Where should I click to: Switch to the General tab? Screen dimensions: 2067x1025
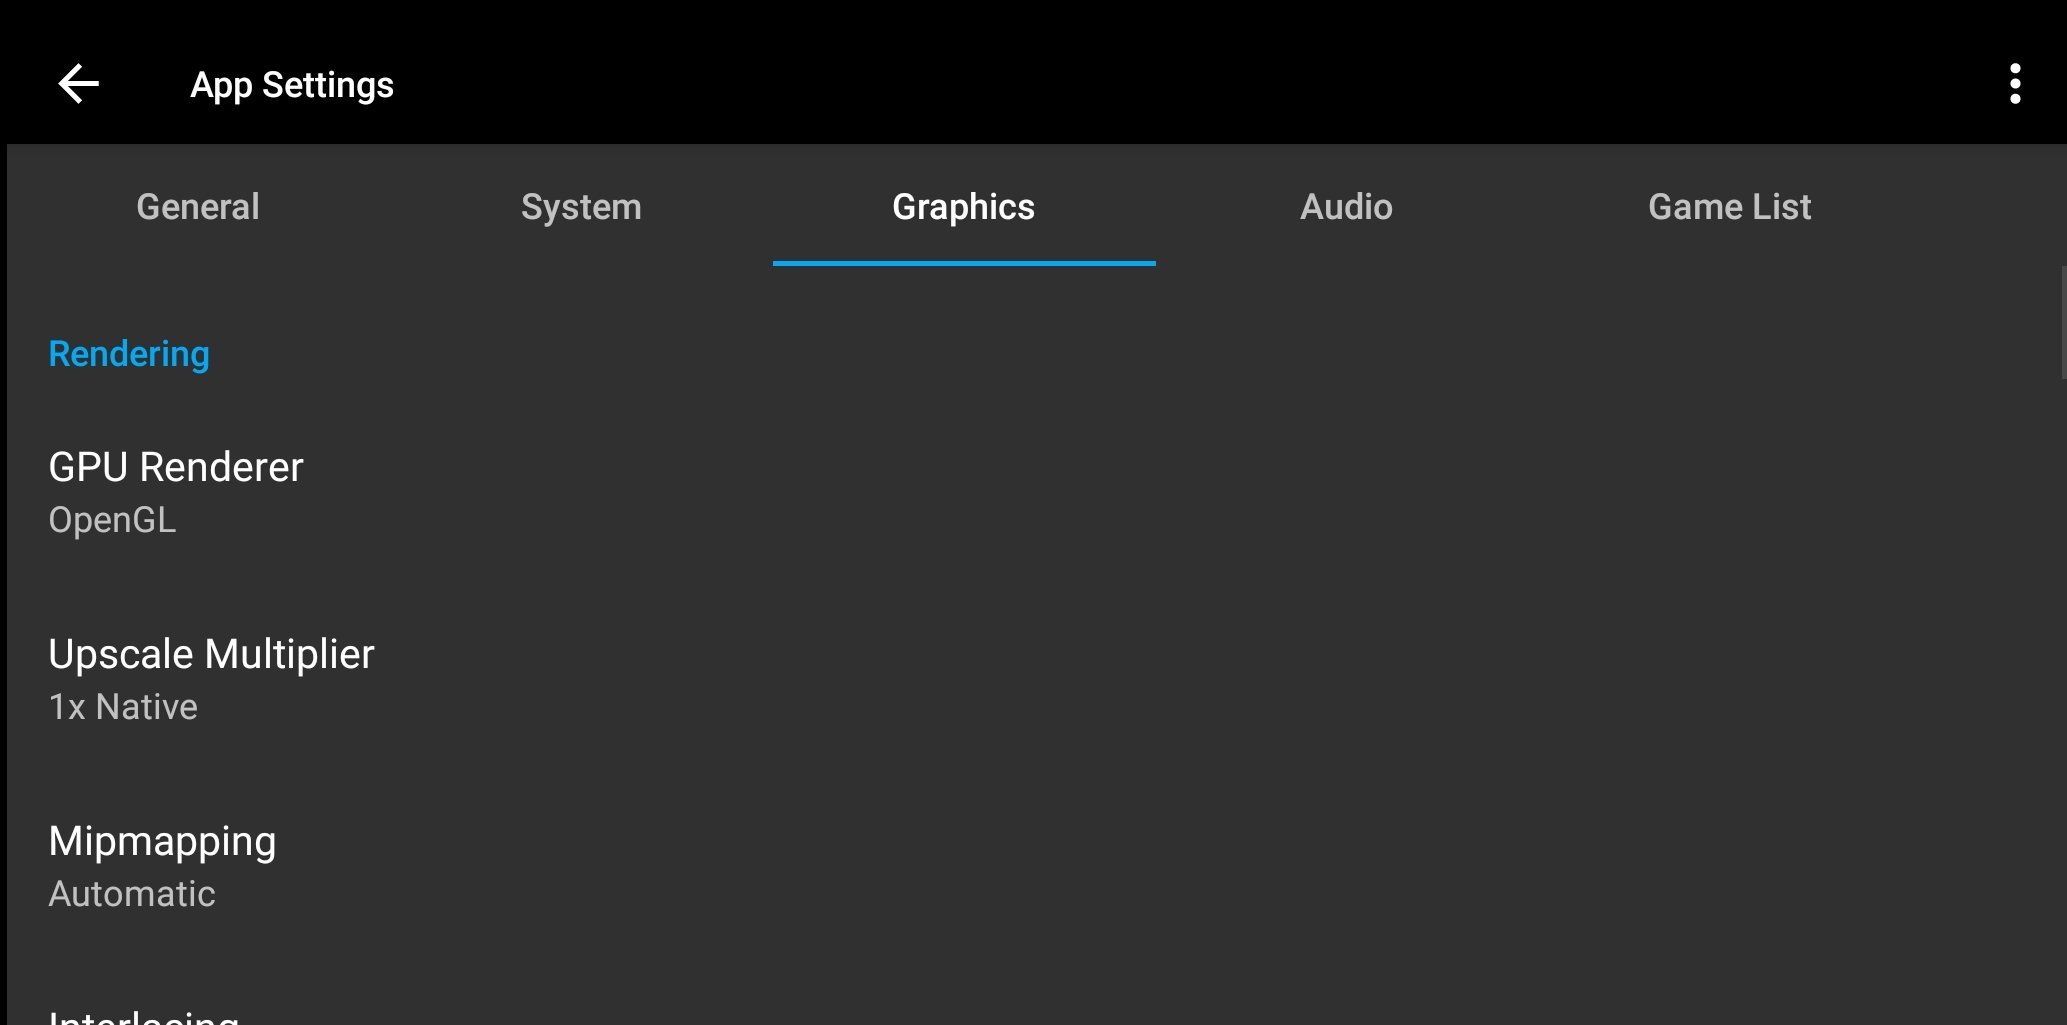(x=198, y=207)
